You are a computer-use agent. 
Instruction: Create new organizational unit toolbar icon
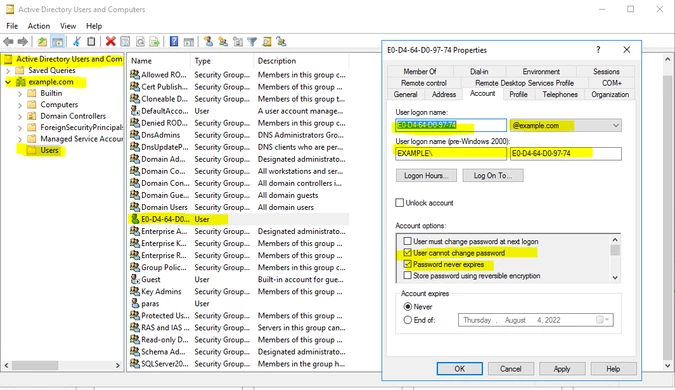[x=238, y=42]
